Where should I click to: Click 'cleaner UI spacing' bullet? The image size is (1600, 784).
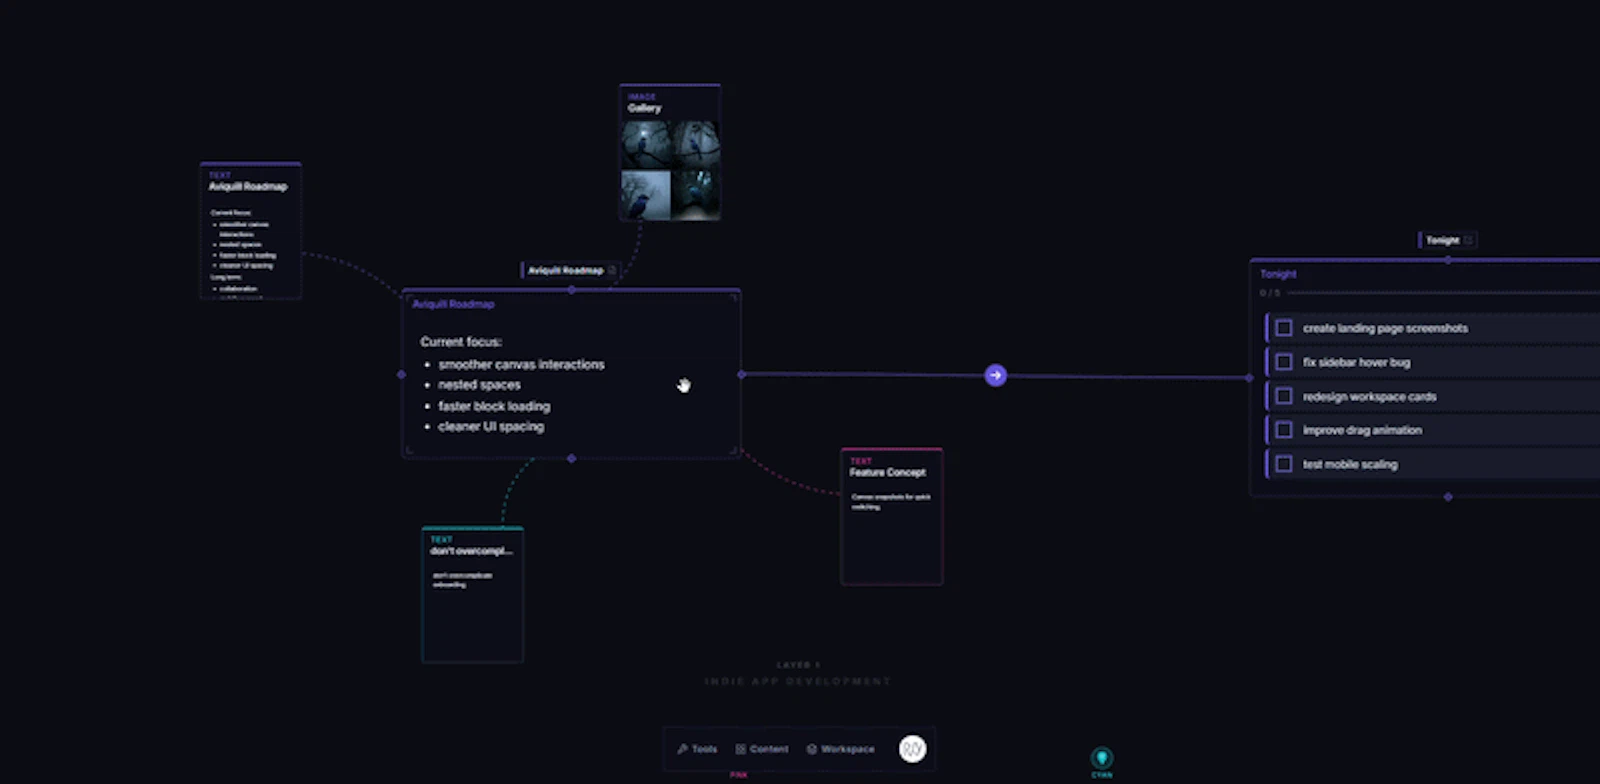click(491, 426)
